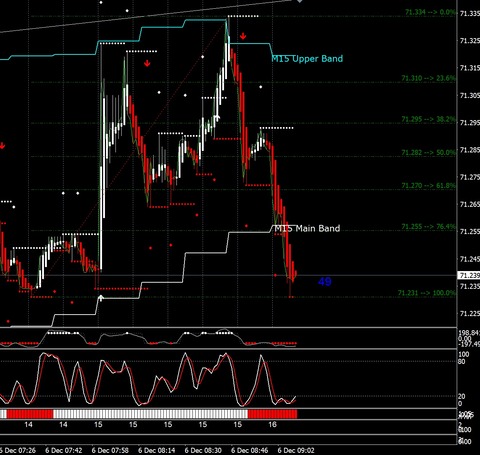480x455 pixels.
Task: Select the 71.270 --> 61.8% Fibonacci label
Action: point(428,185)
